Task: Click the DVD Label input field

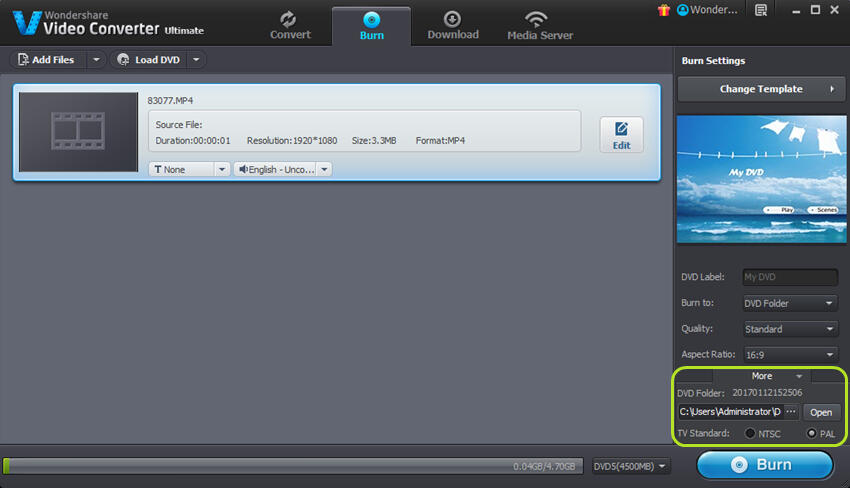Action: point(790,277)
